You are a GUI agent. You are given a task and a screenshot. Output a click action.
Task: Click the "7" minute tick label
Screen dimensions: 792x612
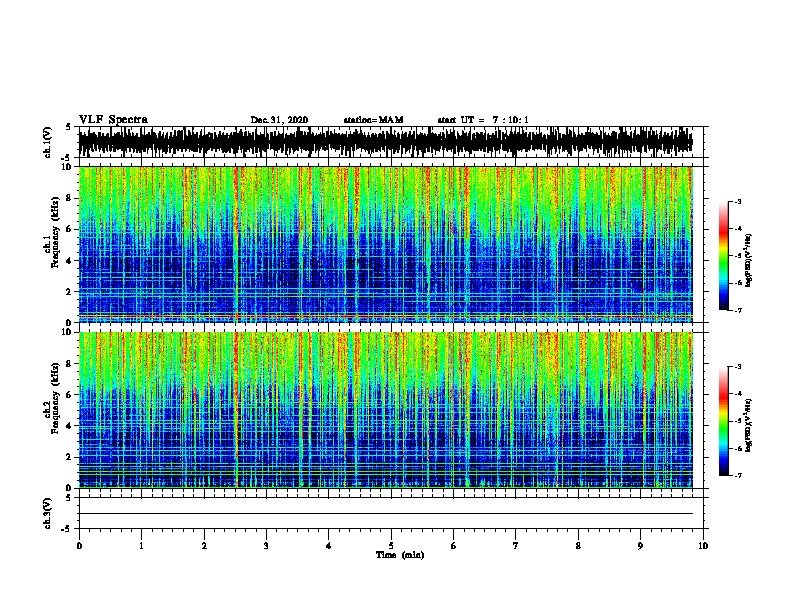(x=516, y=546)
